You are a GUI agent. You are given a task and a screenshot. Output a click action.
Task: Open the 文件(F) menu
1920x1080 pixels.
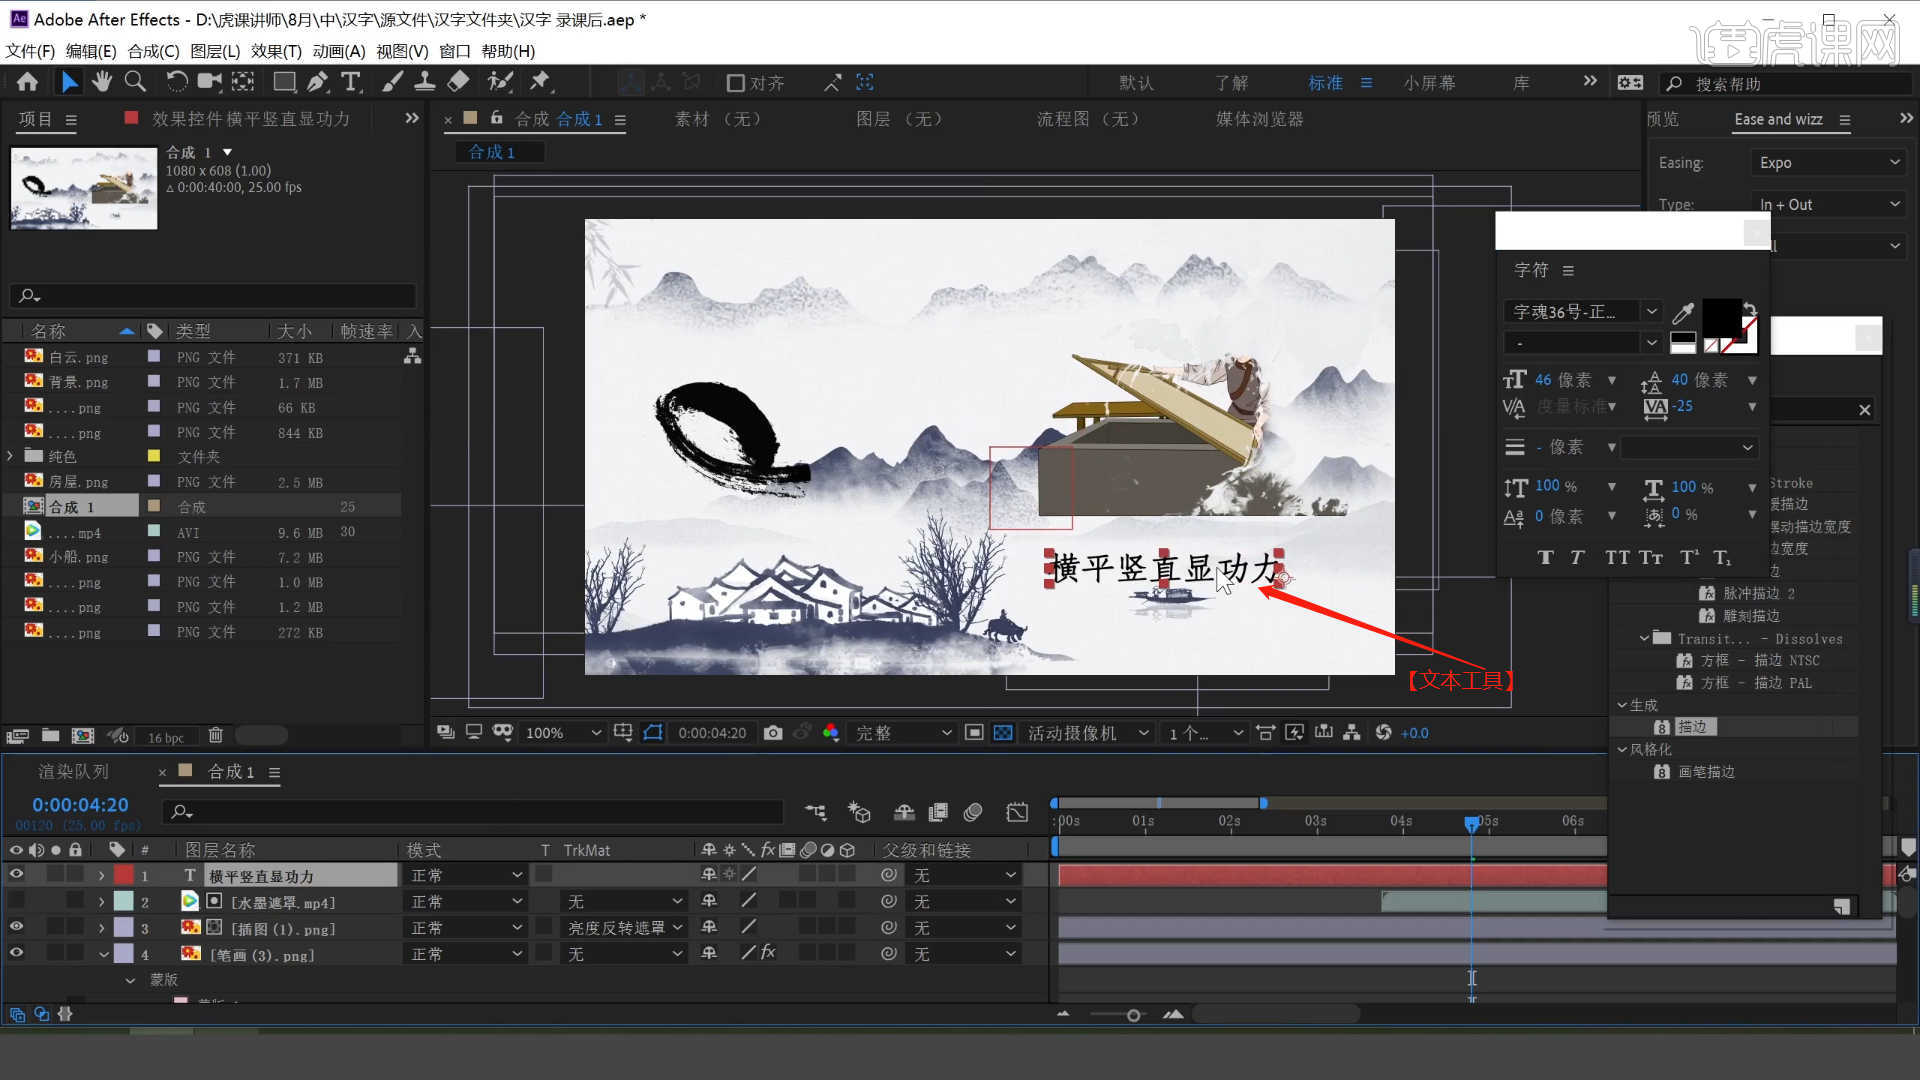point(30,51)
